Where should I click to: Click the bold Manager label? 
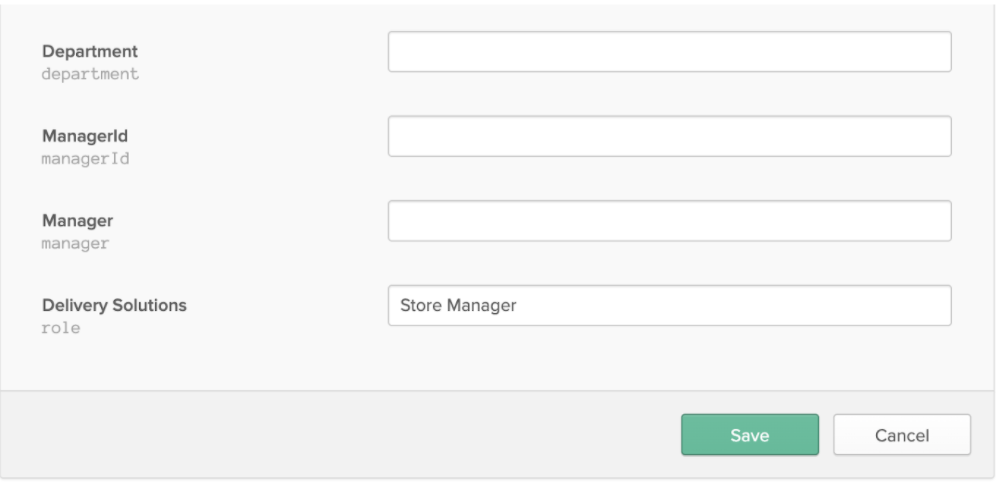[x=77, y=220]
